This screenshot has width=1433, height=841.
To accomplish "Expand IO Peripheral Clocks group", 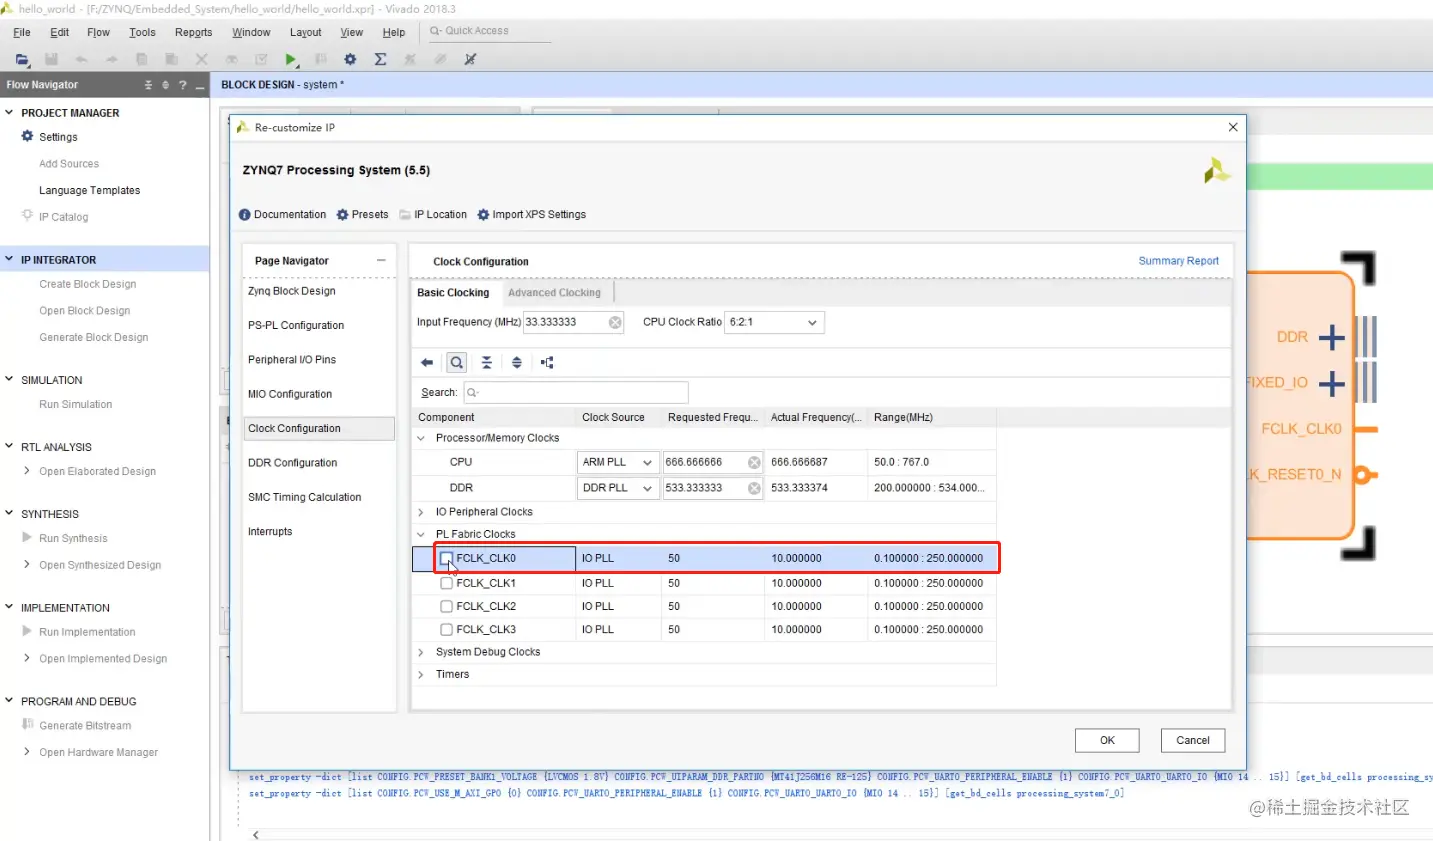I will tap(421, 512).
